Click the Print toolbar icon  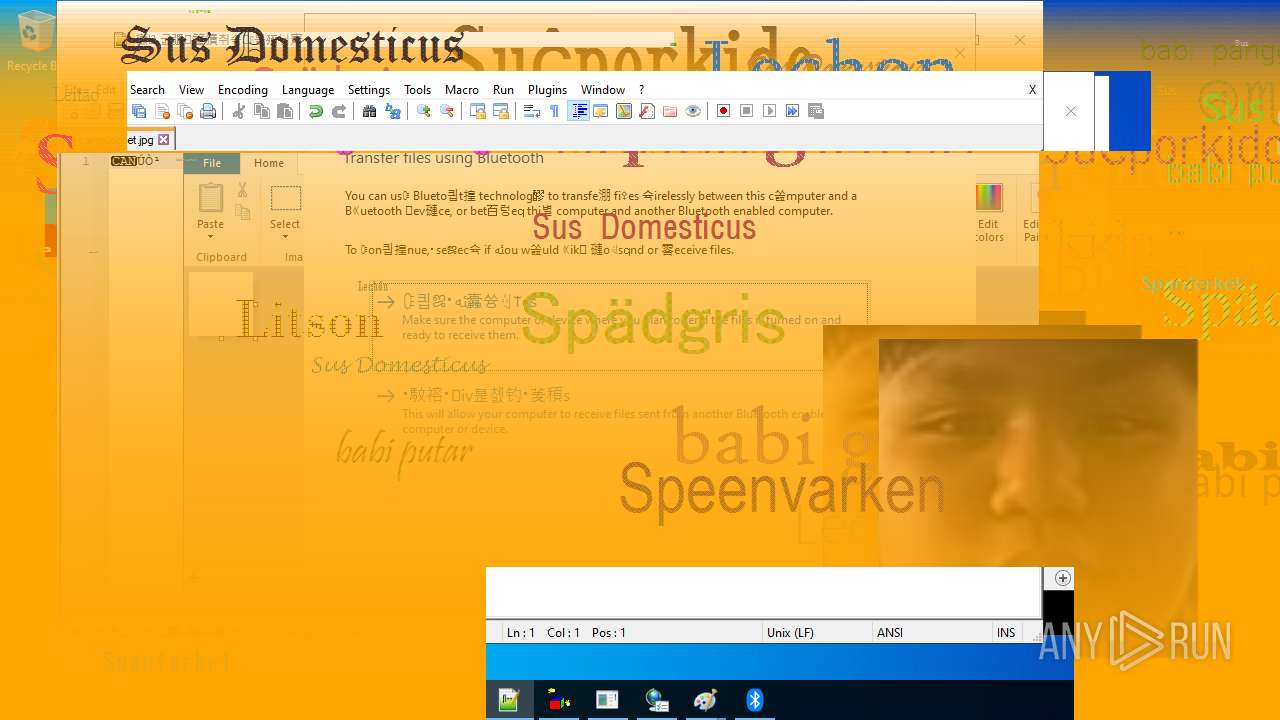pyautogui.click(x=208, y=111)
